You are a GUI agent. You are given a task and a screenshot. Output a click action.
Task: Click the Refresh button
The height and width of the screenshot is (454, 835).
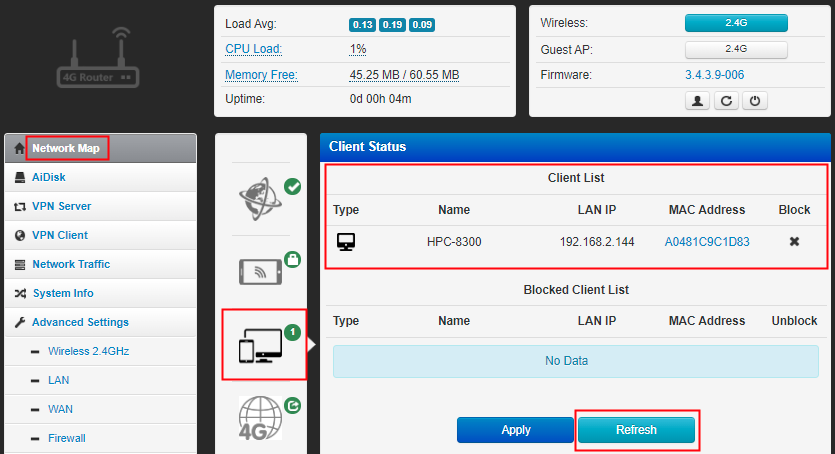[x=636, y=430]
